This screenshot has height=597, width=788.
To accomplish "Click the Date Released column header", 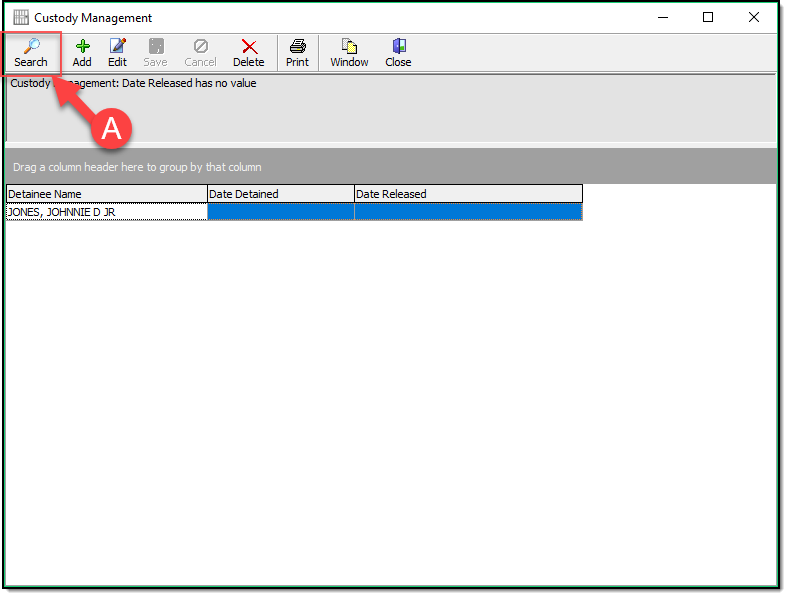I will pos(467,194).
